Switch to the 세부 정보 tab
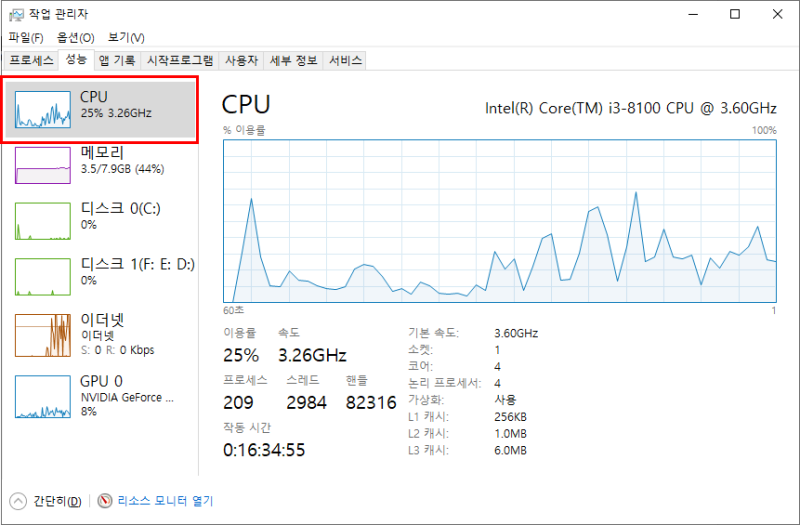 pyautogui.click(x=293, y=60)
